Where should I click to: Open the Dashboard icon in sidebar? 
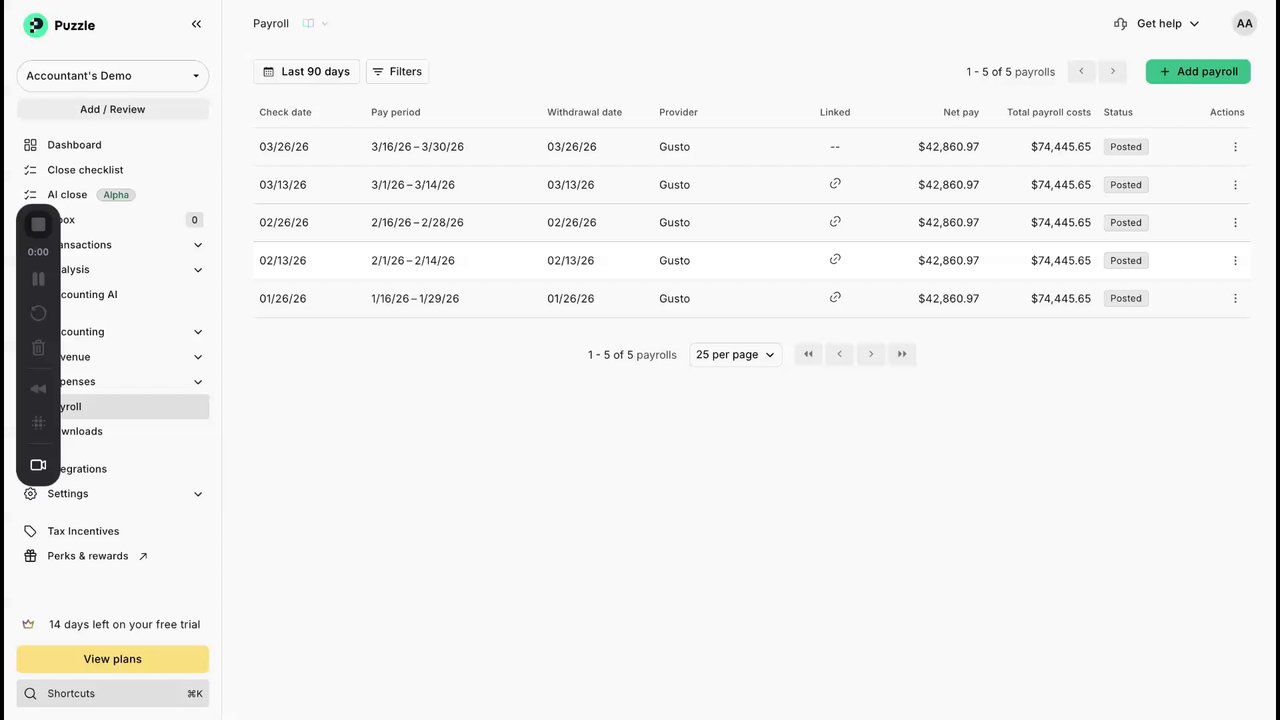pyautogui.click(x=30, y=145)
